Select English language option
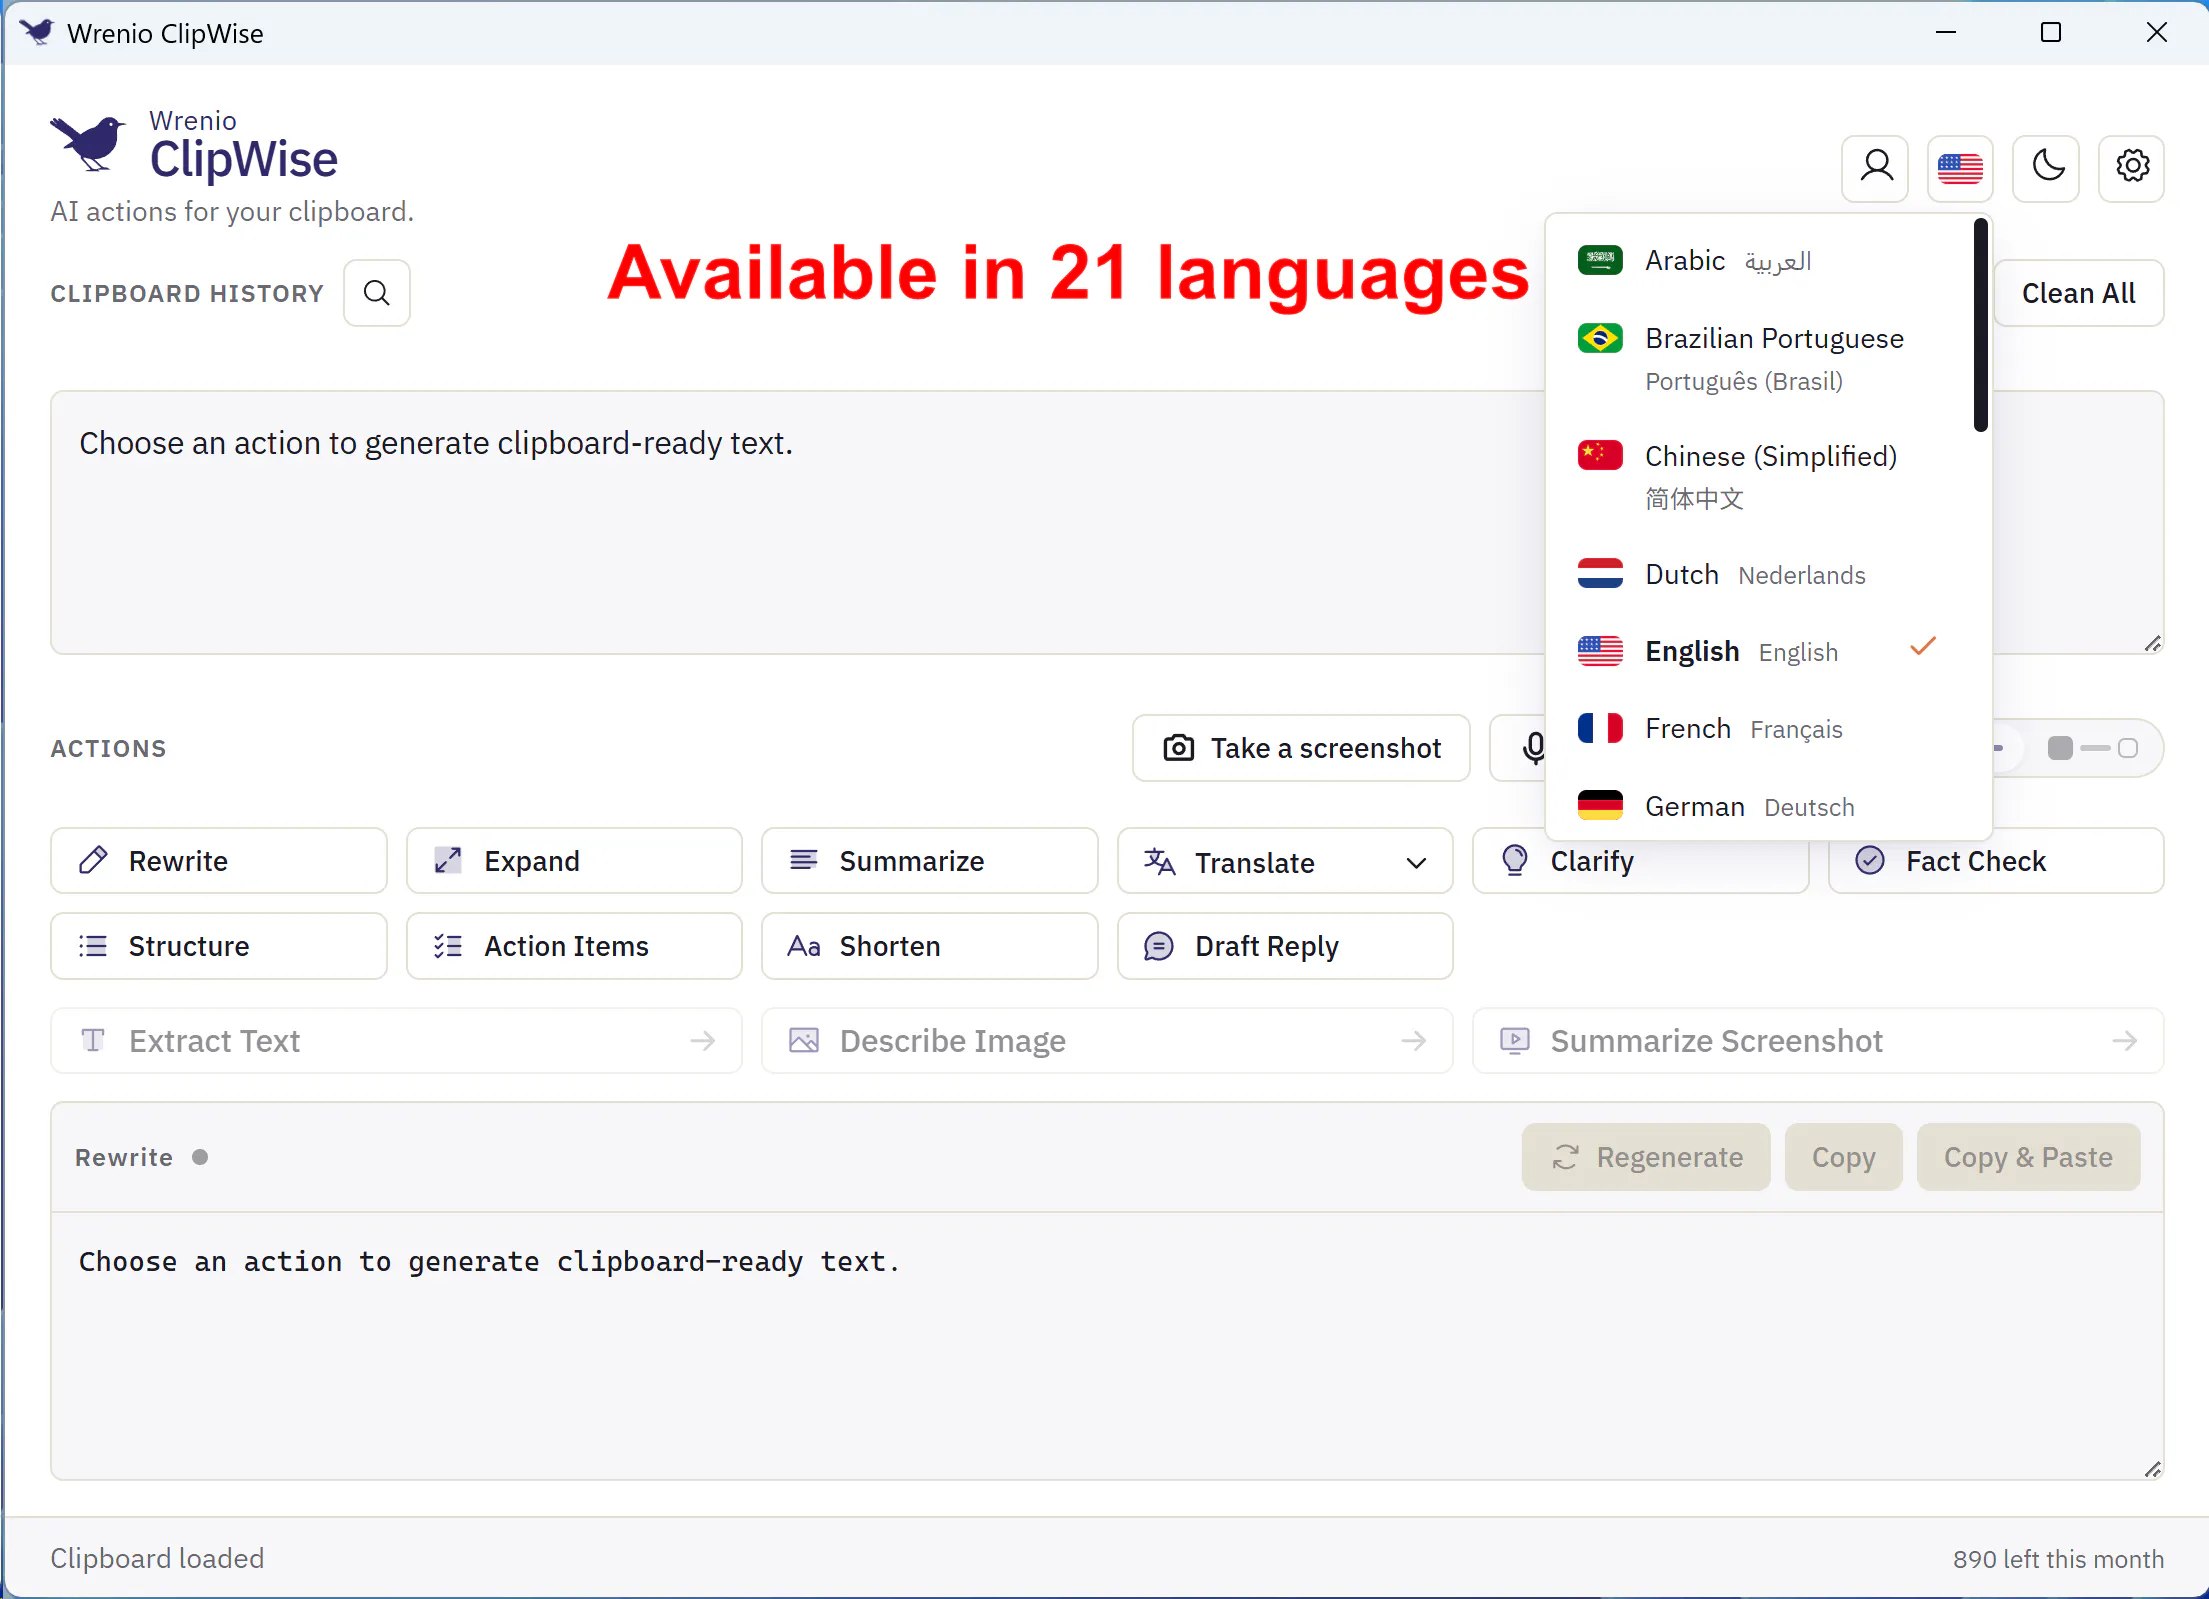2209x1599 pixels. click(1760, 651)
